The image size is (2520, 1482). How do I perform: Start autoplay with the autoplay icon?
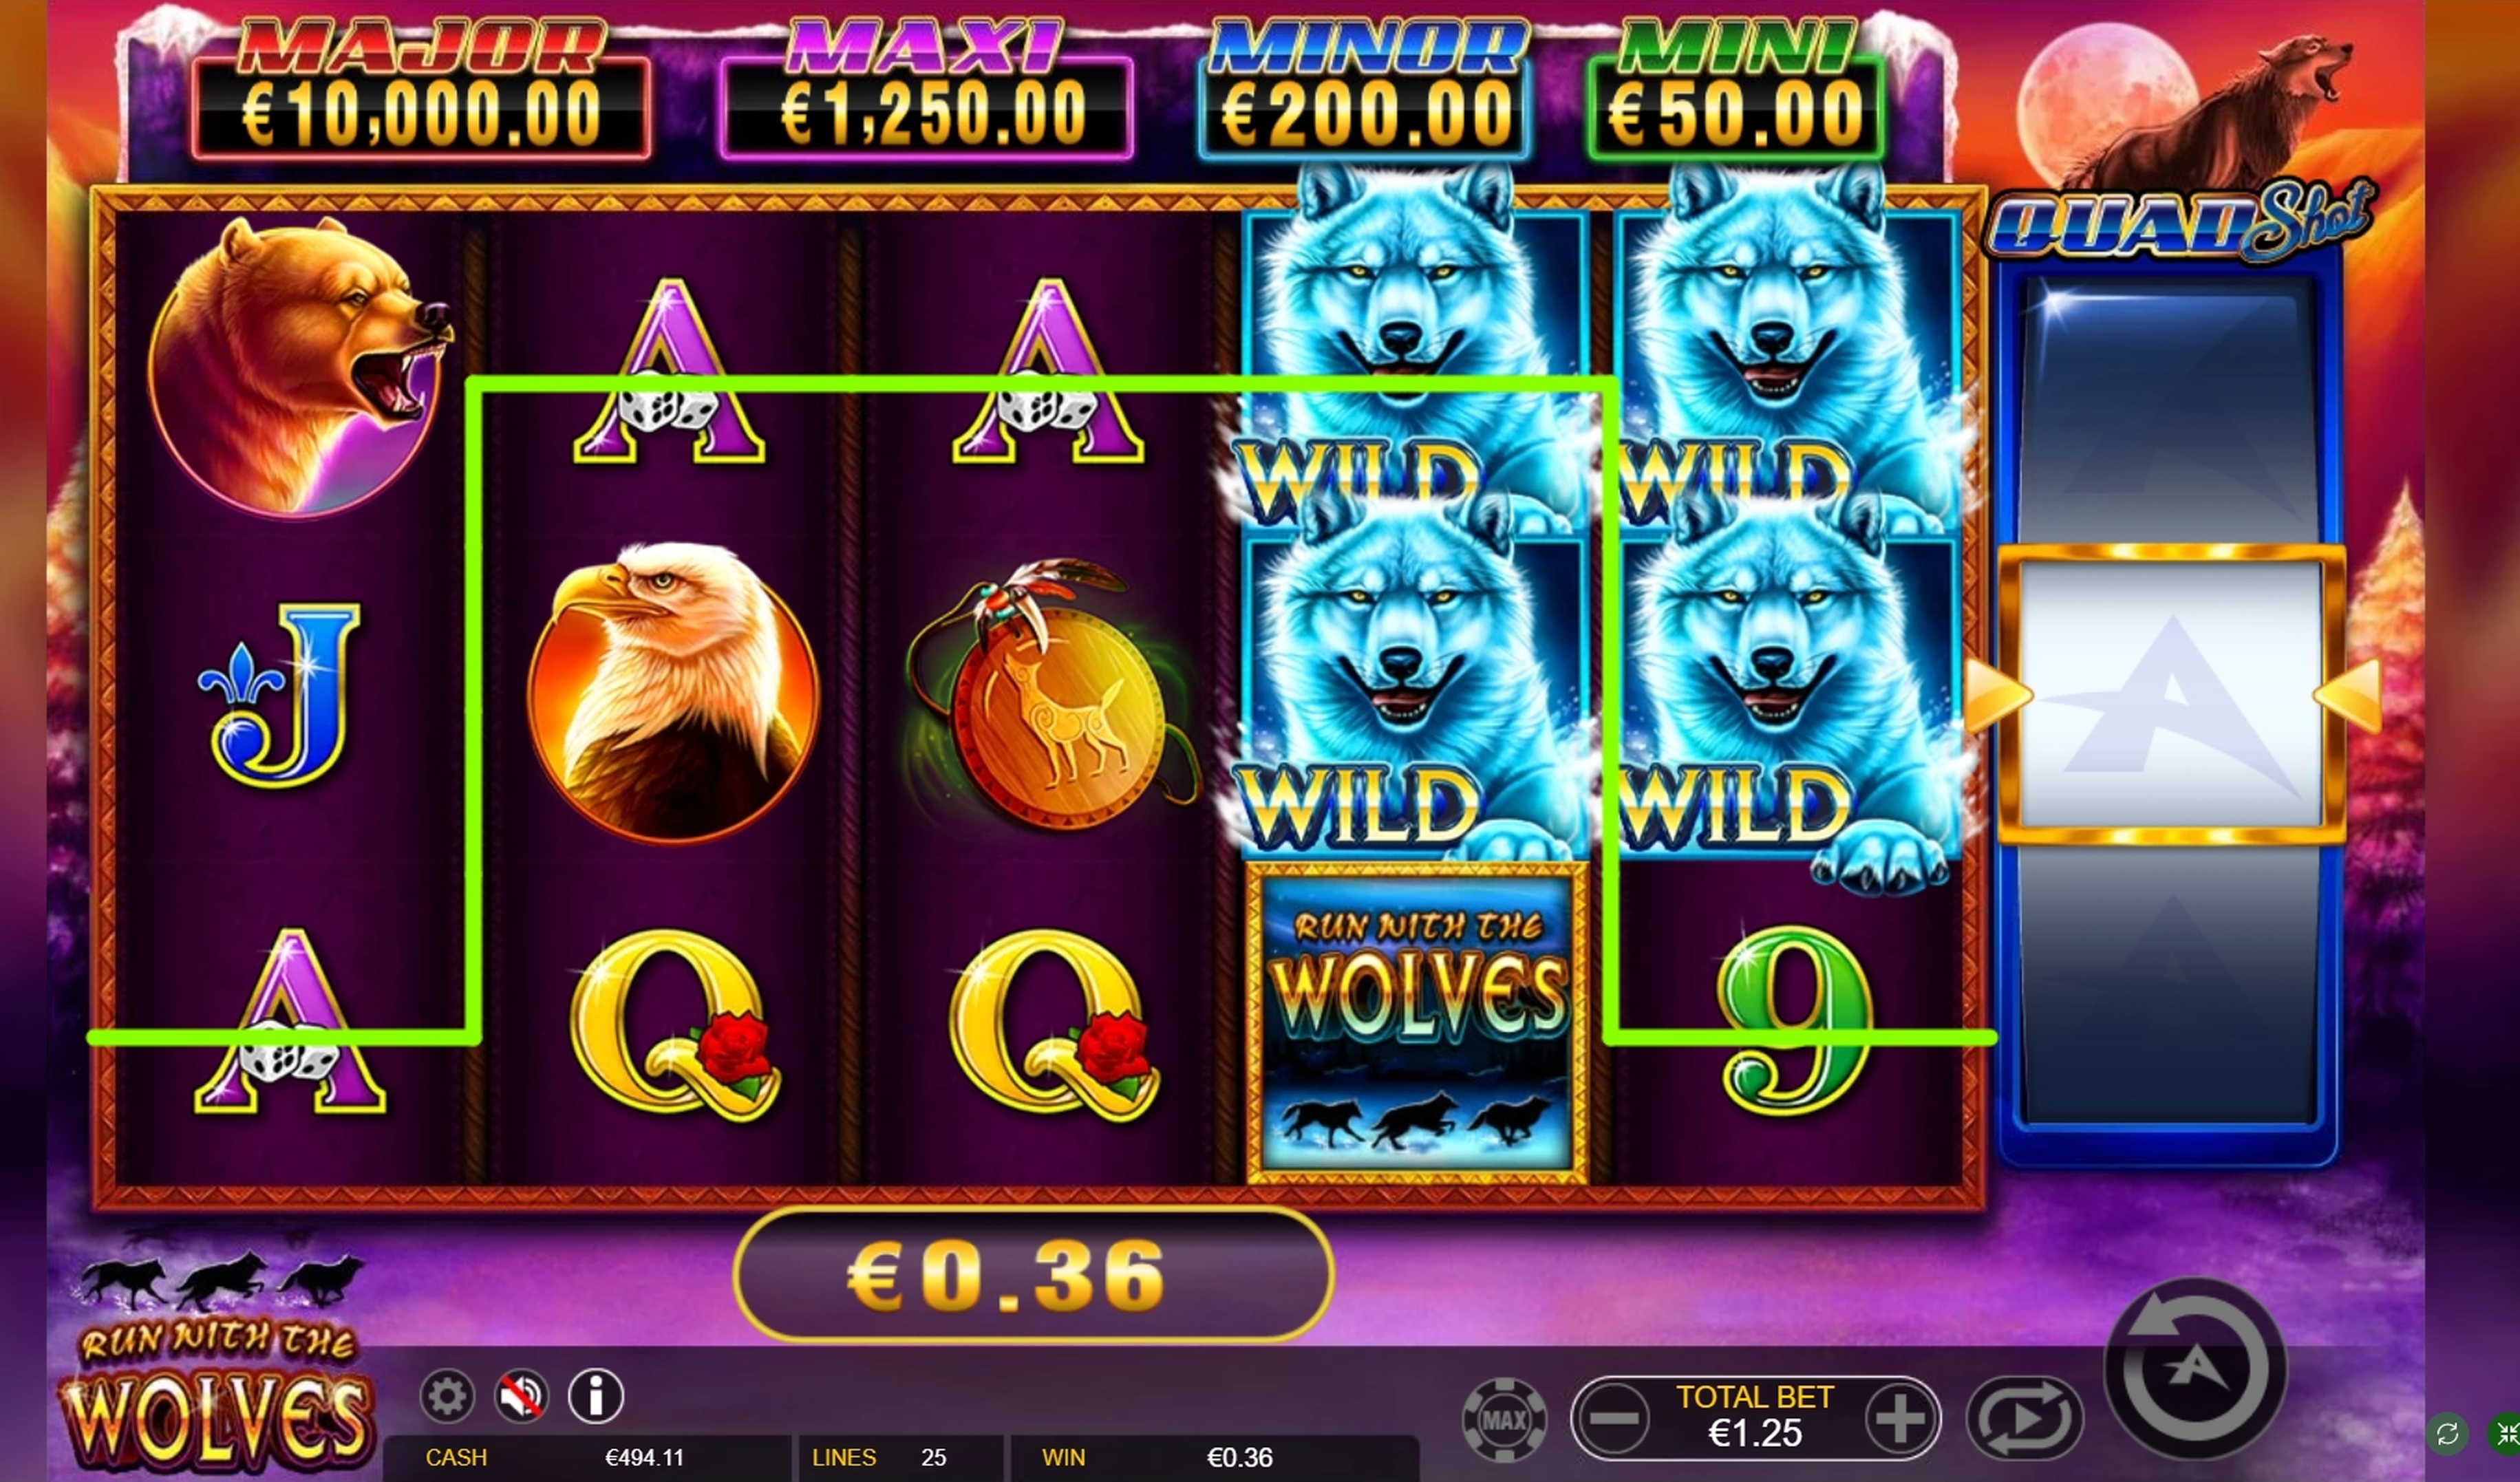click(x=2024, y=1419)
